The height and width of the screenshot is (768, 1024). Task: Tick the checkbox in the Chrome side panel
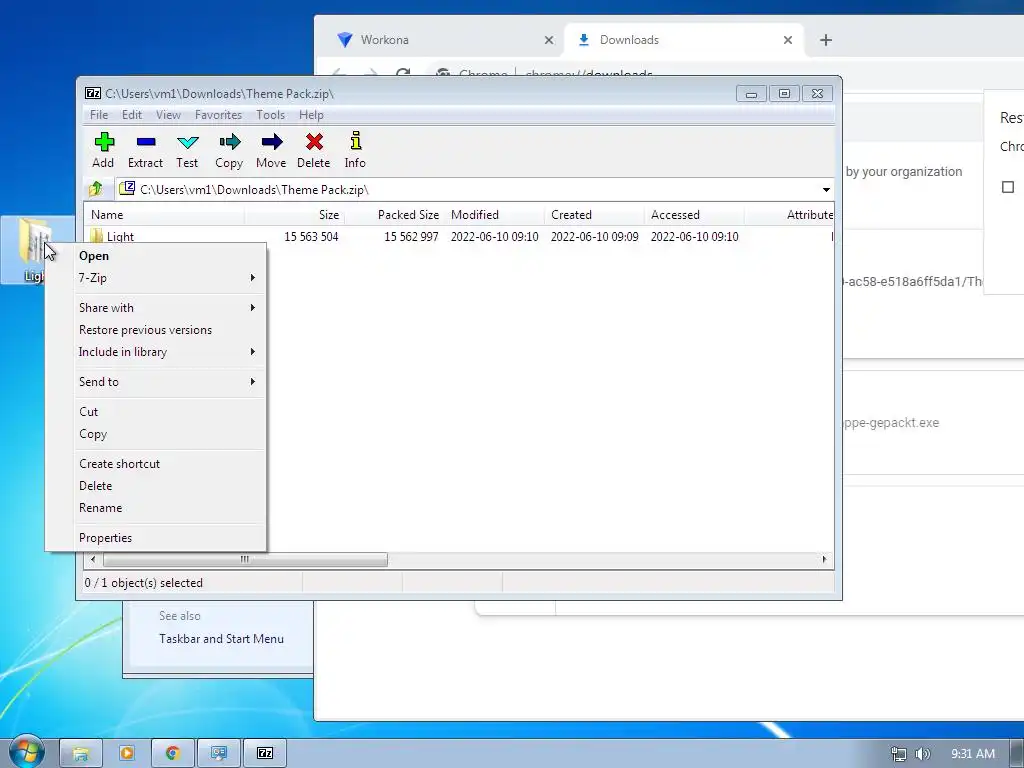(1008, 187)
